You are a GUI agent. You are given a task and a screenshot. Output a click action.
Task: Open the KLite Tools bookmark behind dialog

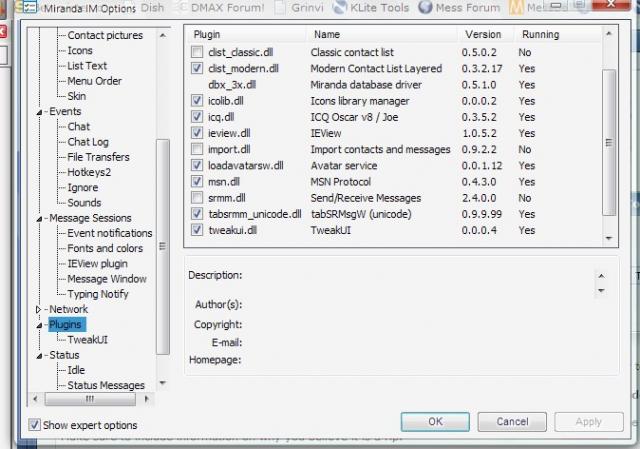[371, 8]
